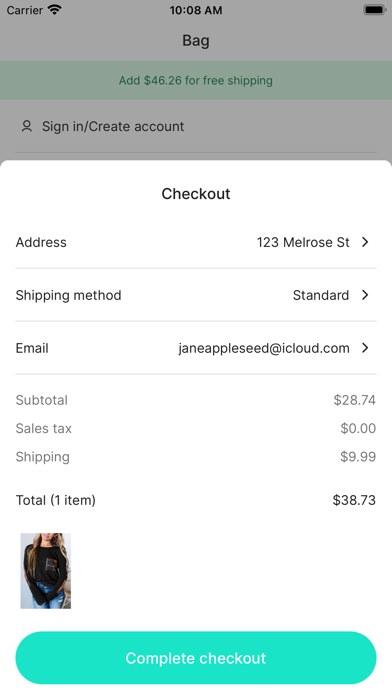Tap the battery indicator icon
This screenshot has height=696, width=392.
tap(374, 10)
